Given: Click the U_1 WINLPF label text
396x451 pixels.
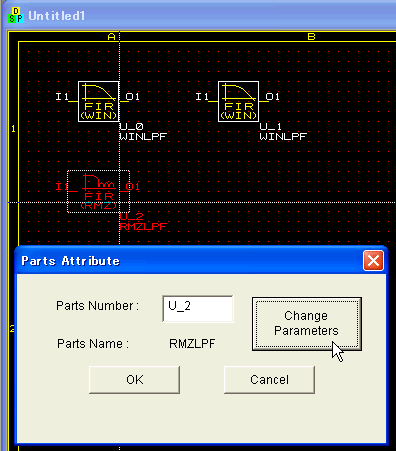Looking at the screenshot, I should 283,132.
